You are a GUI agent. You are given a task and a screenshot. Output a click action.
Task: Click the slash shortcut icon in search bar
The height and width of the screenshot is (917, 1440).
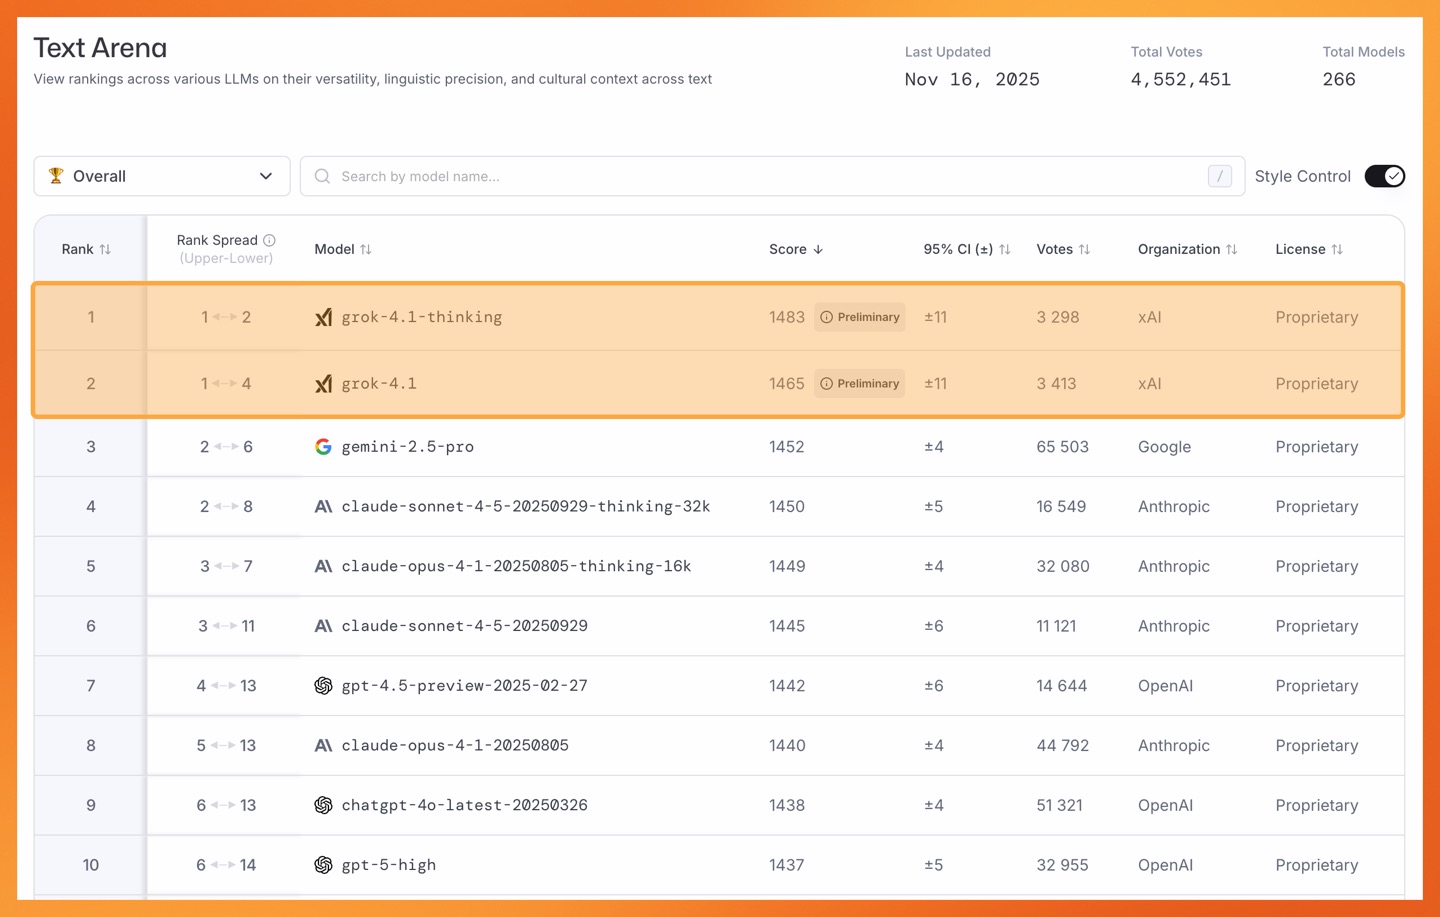[x=1219, y=176]
